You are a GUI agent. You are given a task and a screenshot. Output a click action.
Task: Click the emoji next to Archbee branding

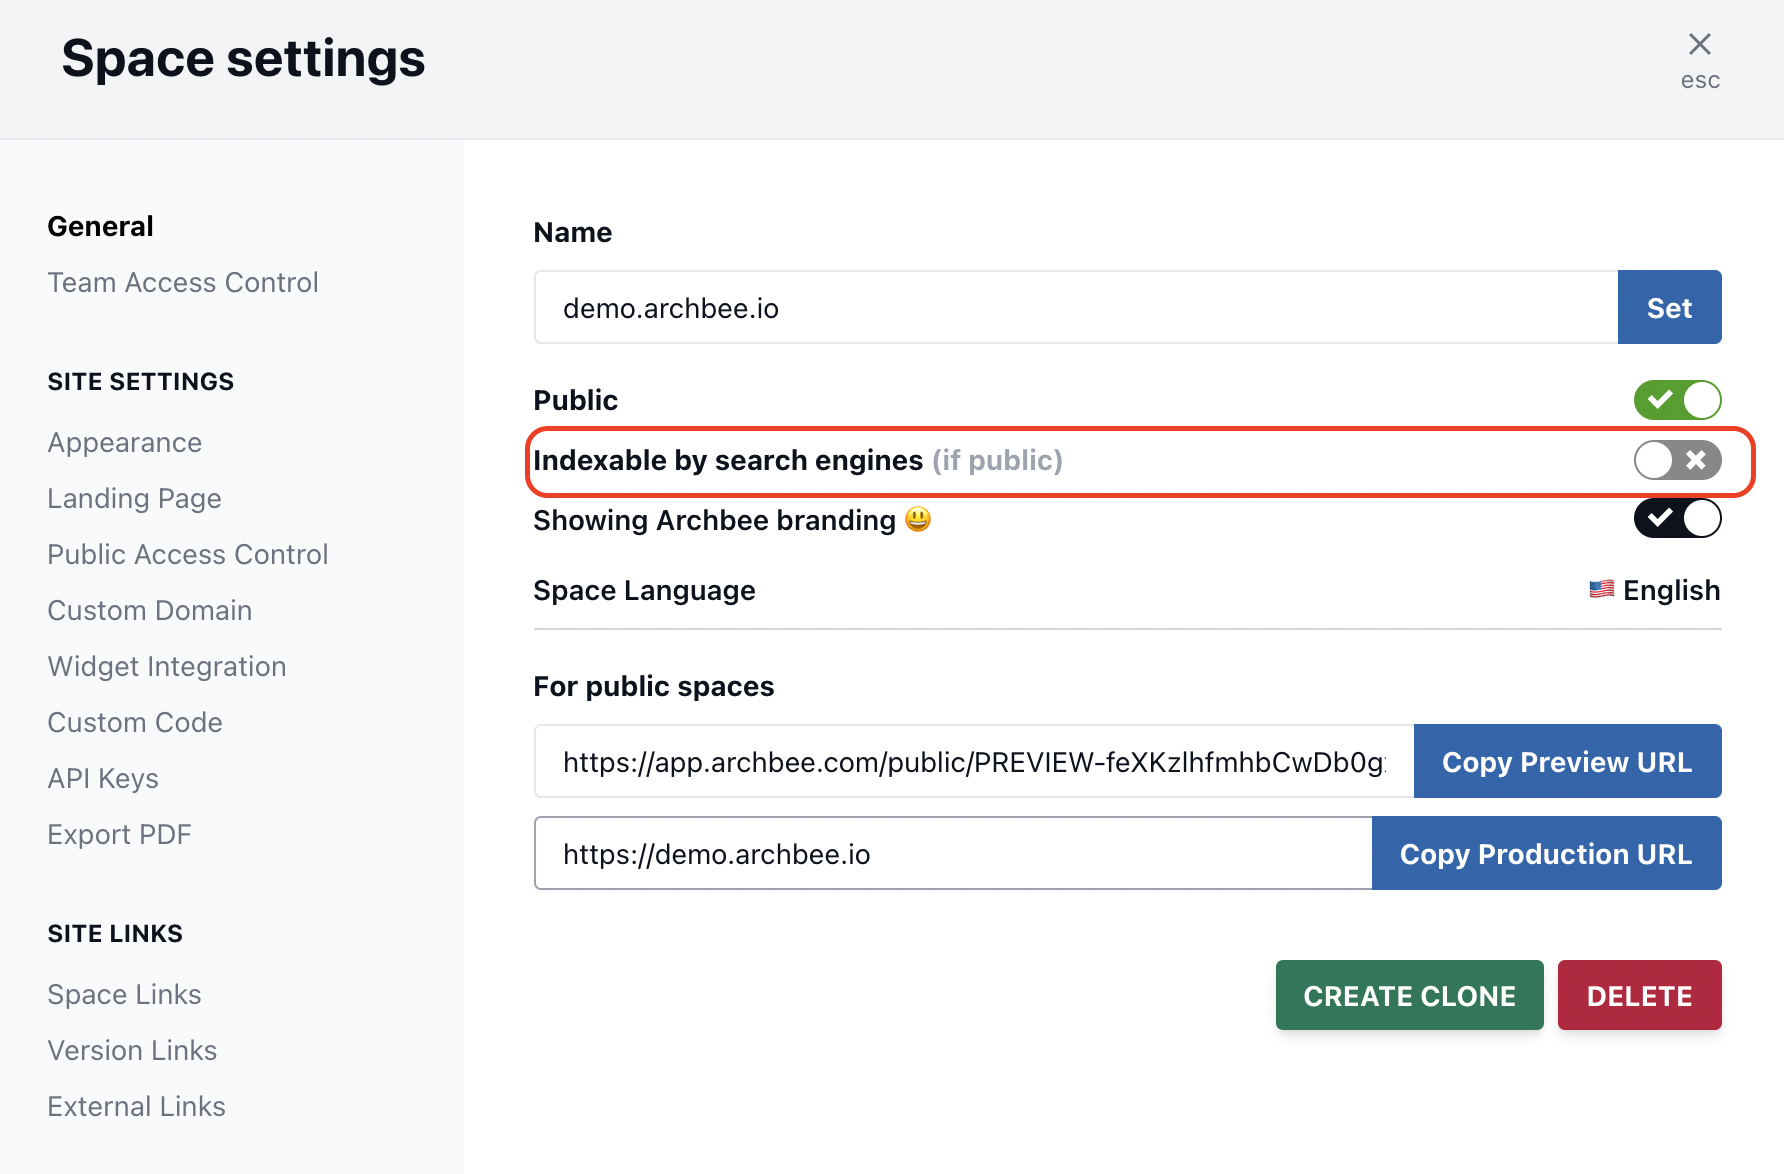[x=916, y=519]
